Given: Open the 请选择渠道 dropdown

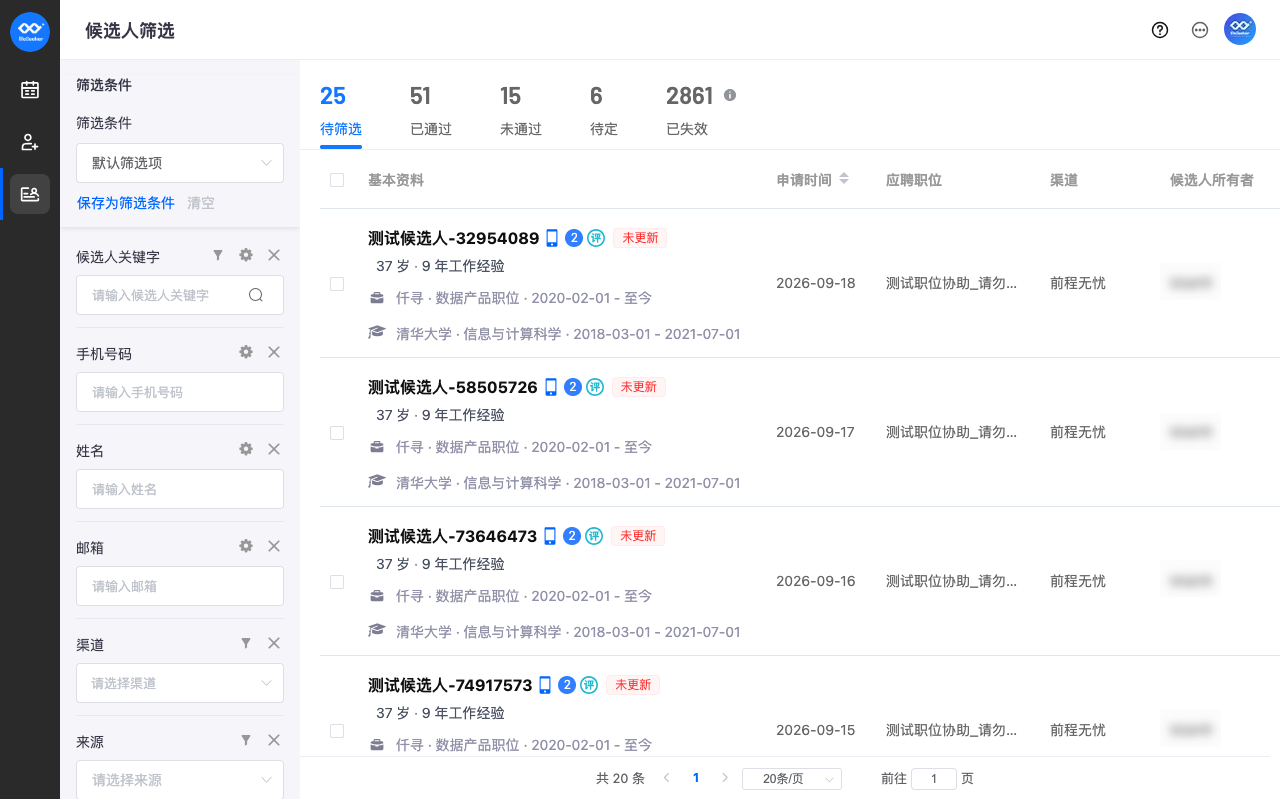Looking at the screenshot, I should tap(180, 683).
